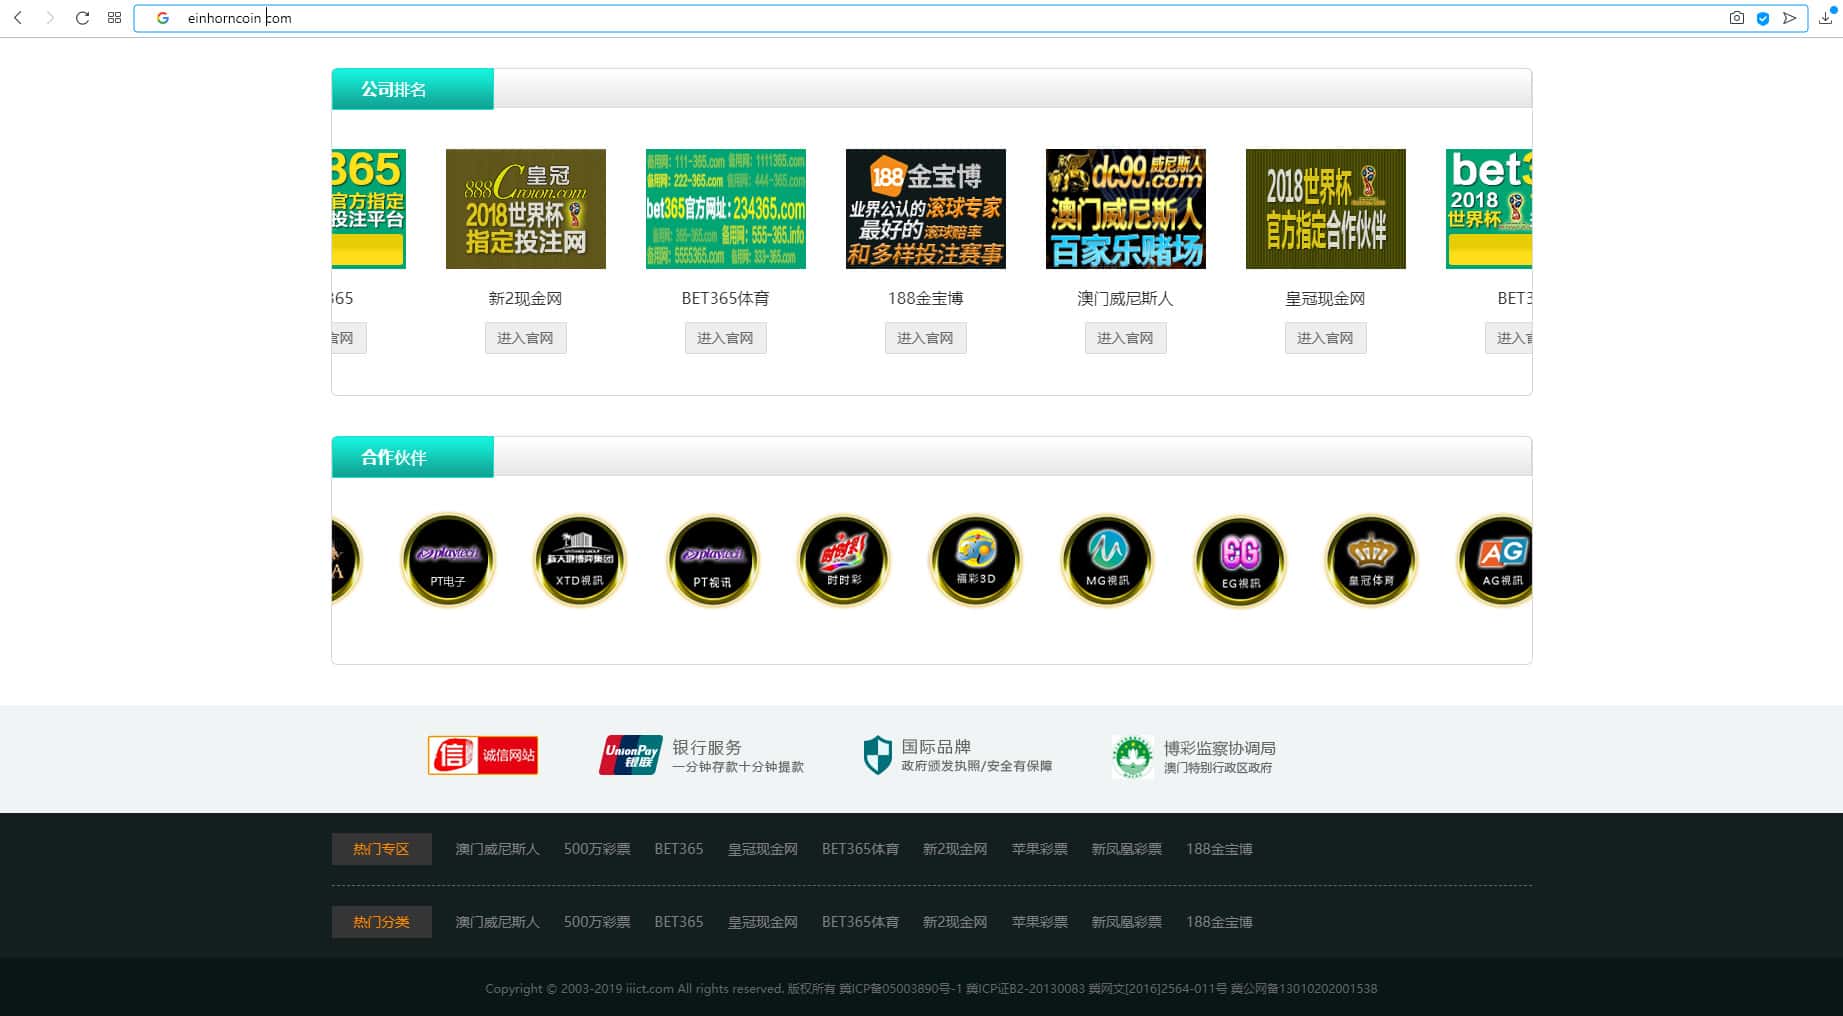The image size is (1843, 1016).
Task: Click the send arrow icon in address bar
Action: click(1790, 18)
